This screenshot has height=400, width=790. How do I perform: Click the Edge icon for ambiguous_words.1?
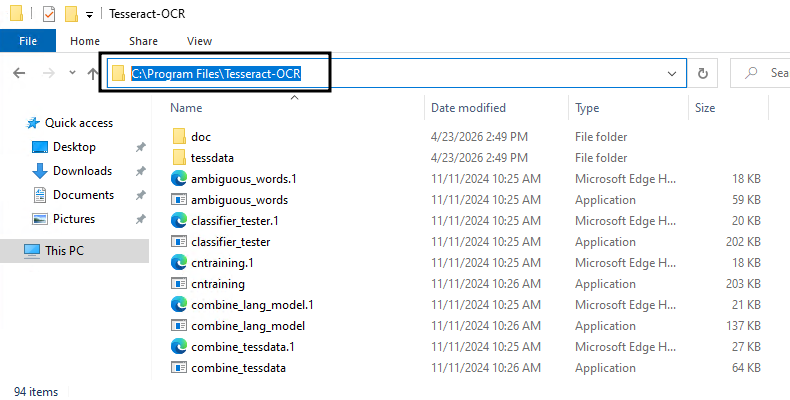point(179,179)
